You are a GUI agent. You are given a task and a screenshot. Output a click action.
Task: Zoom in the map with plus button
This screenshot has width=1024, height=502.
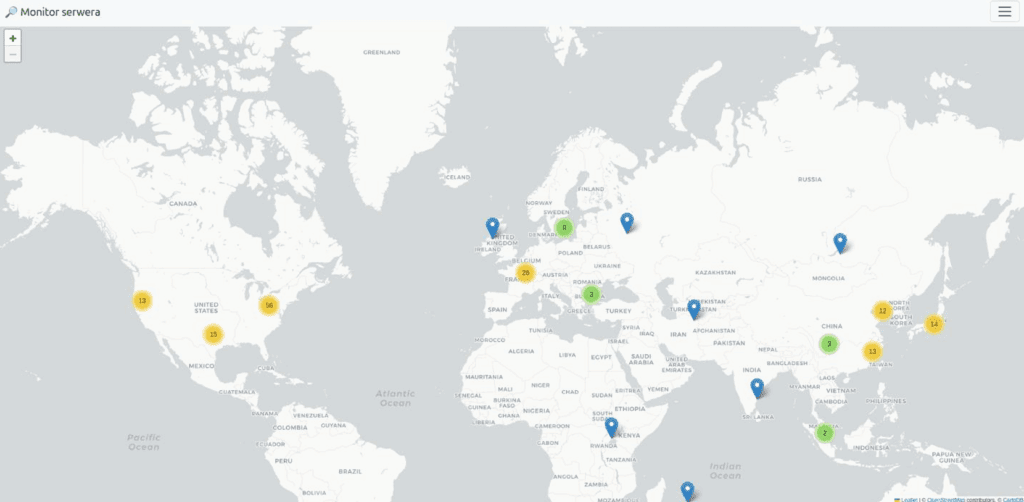click(12, 38)
